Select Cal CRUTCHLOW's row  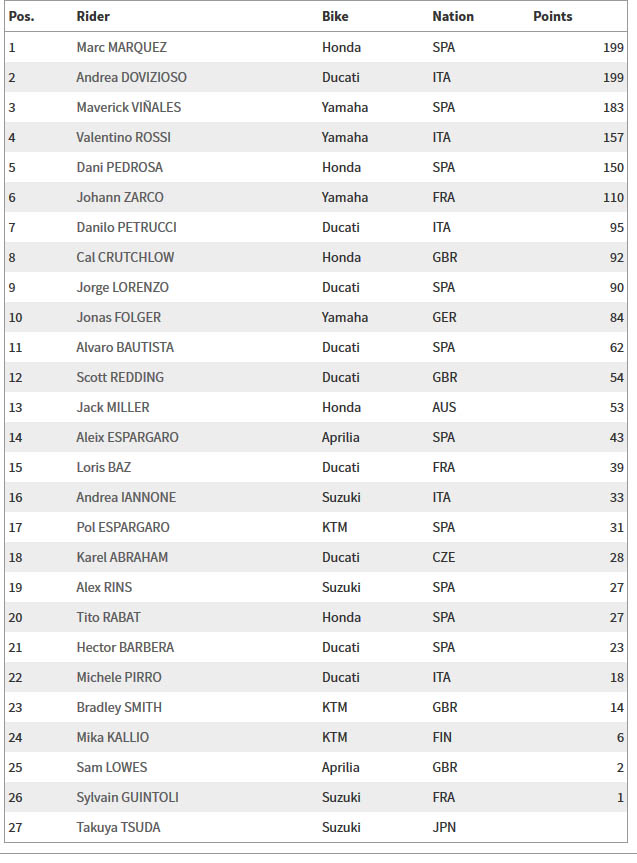316,257
